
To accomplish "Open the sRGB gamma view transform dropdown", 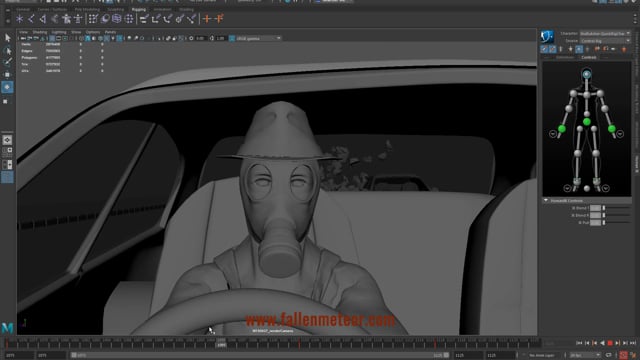I will 259,38.
